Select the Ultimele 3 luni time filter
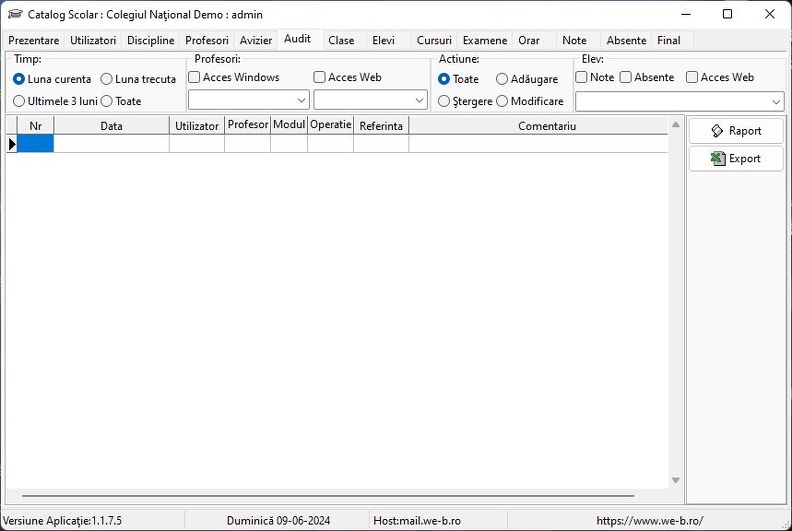 (x=19, y=101)
